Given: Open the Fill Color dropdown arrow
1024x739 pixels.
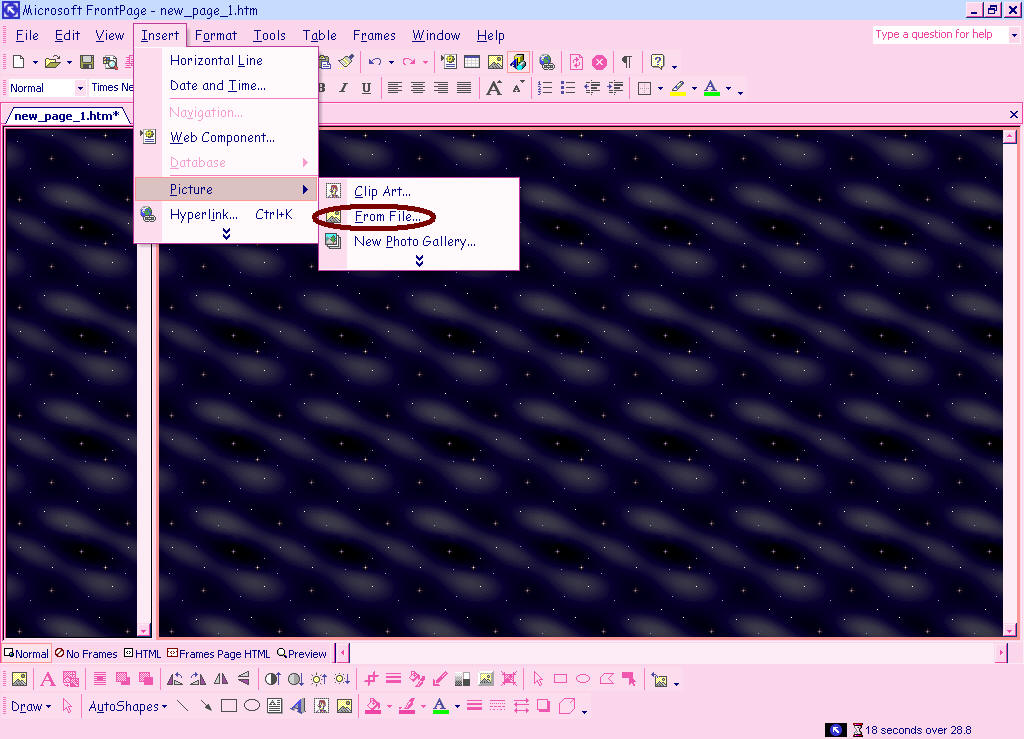Looking at the screenshot, I should 389,706.
